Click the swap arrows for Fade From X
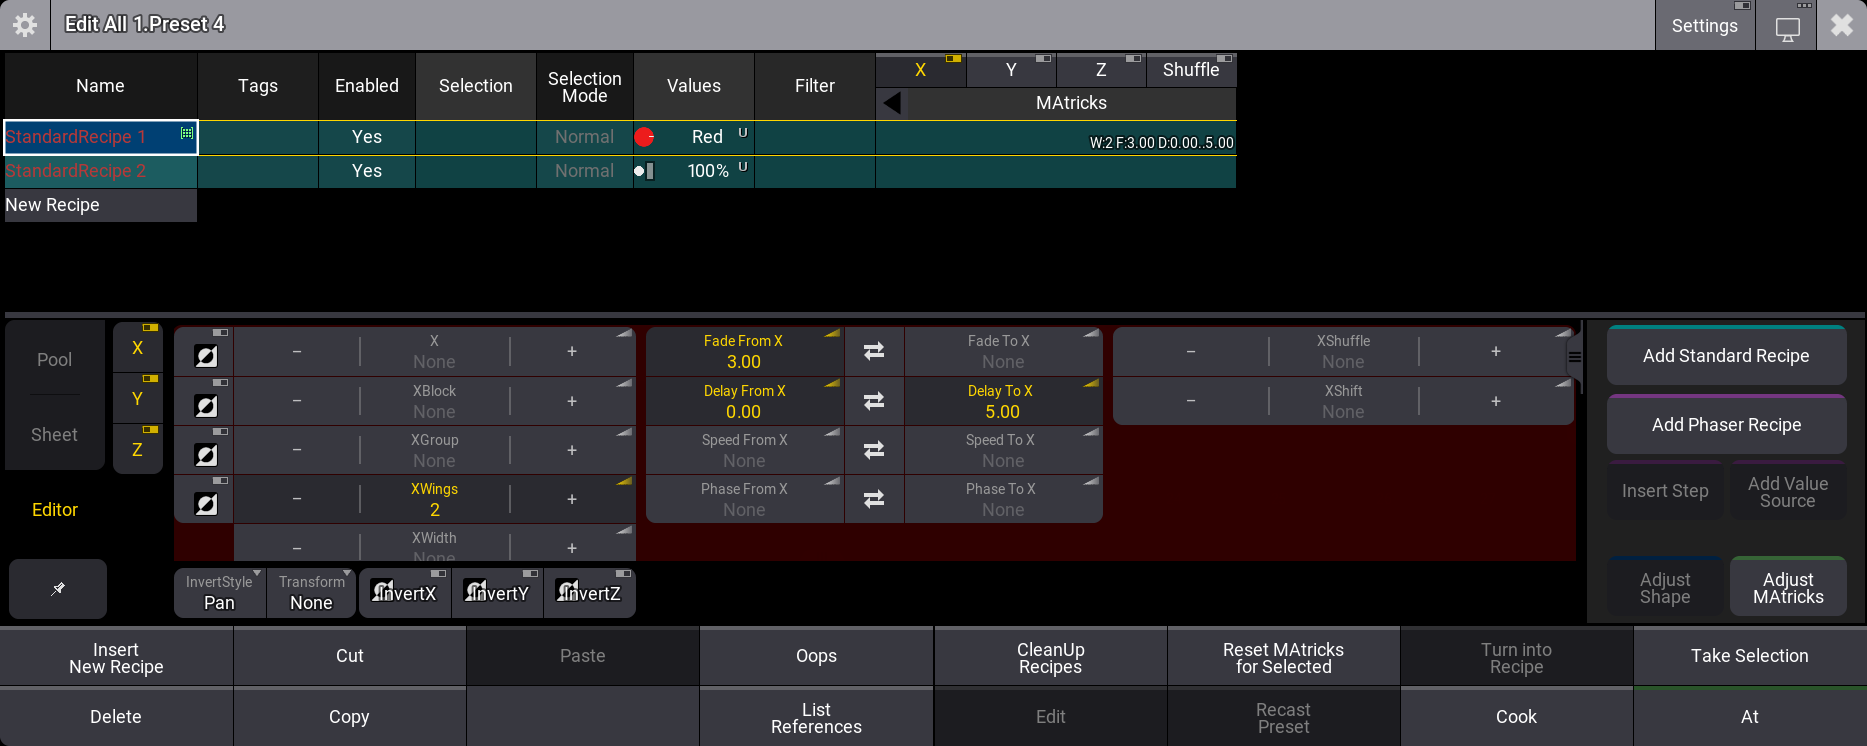Screen dimensions: 1867x746 click(874, 351)
